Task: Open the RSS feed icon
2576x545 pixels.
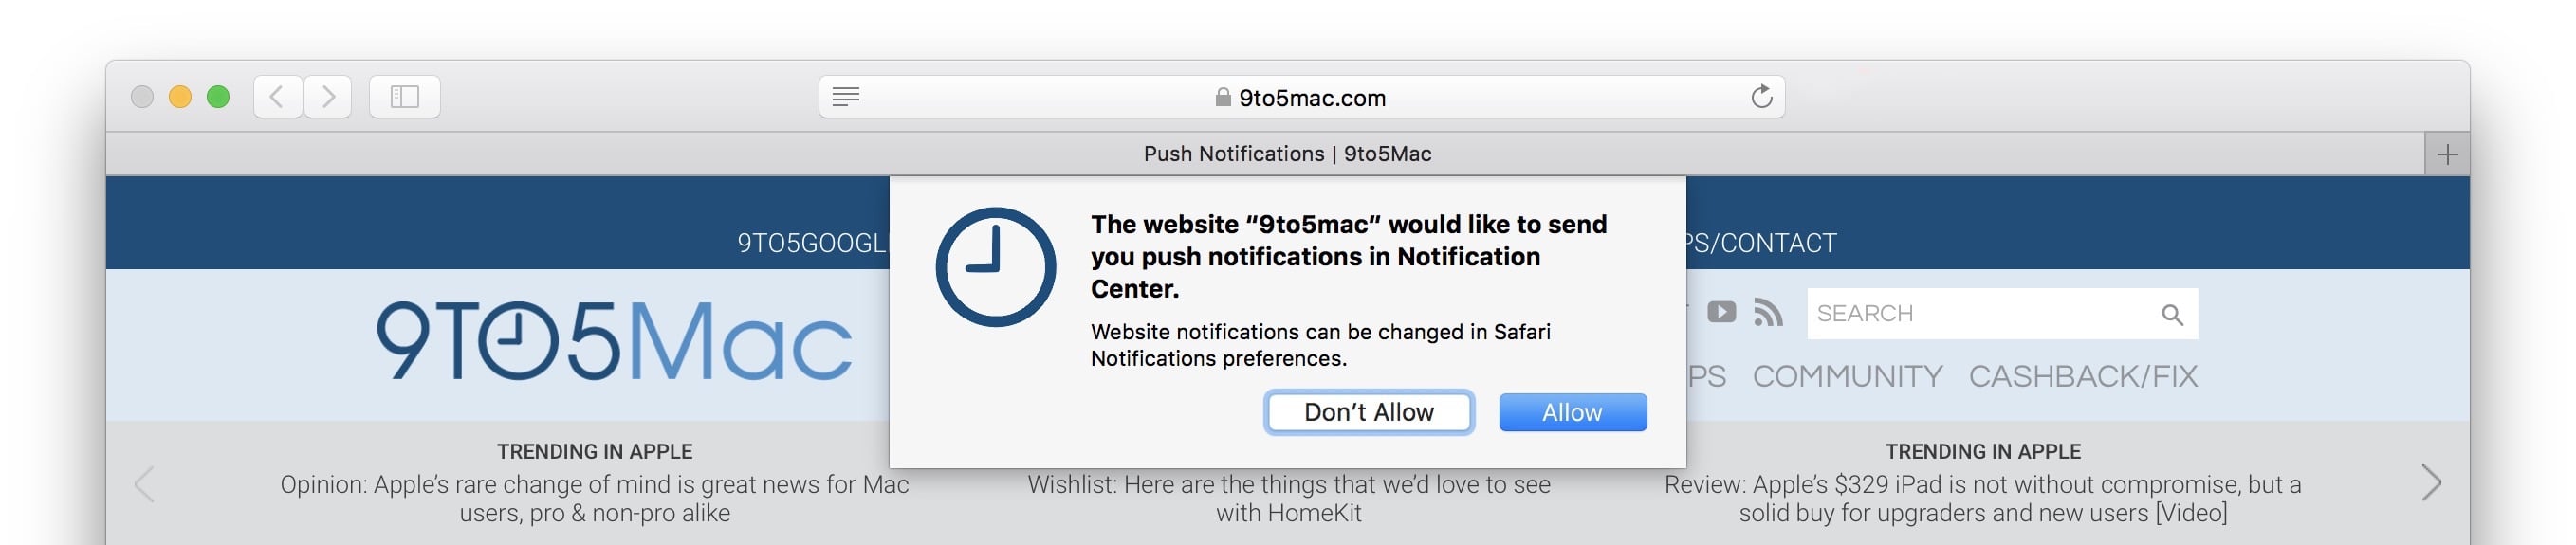Action: click(1768, 313)
